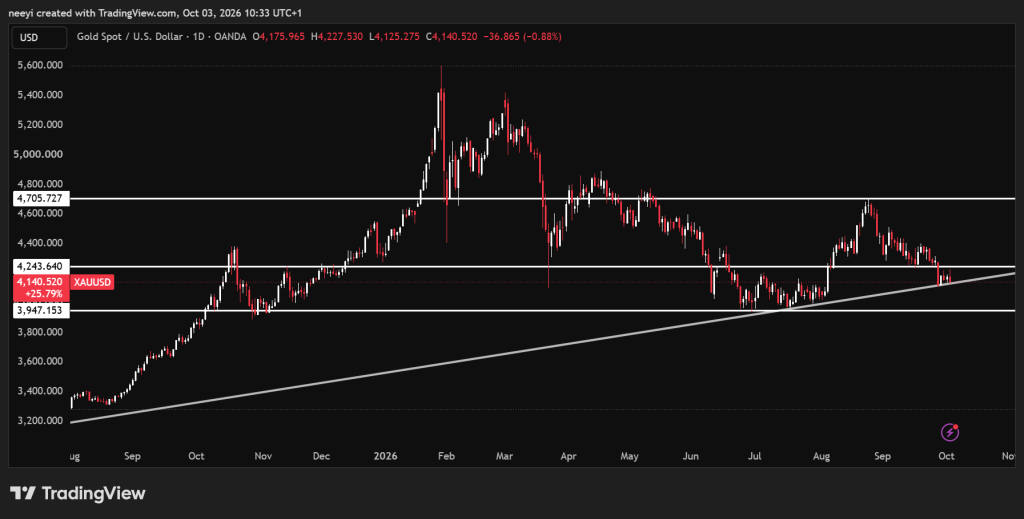Click the Jul label on time axis

coord(754,456)
